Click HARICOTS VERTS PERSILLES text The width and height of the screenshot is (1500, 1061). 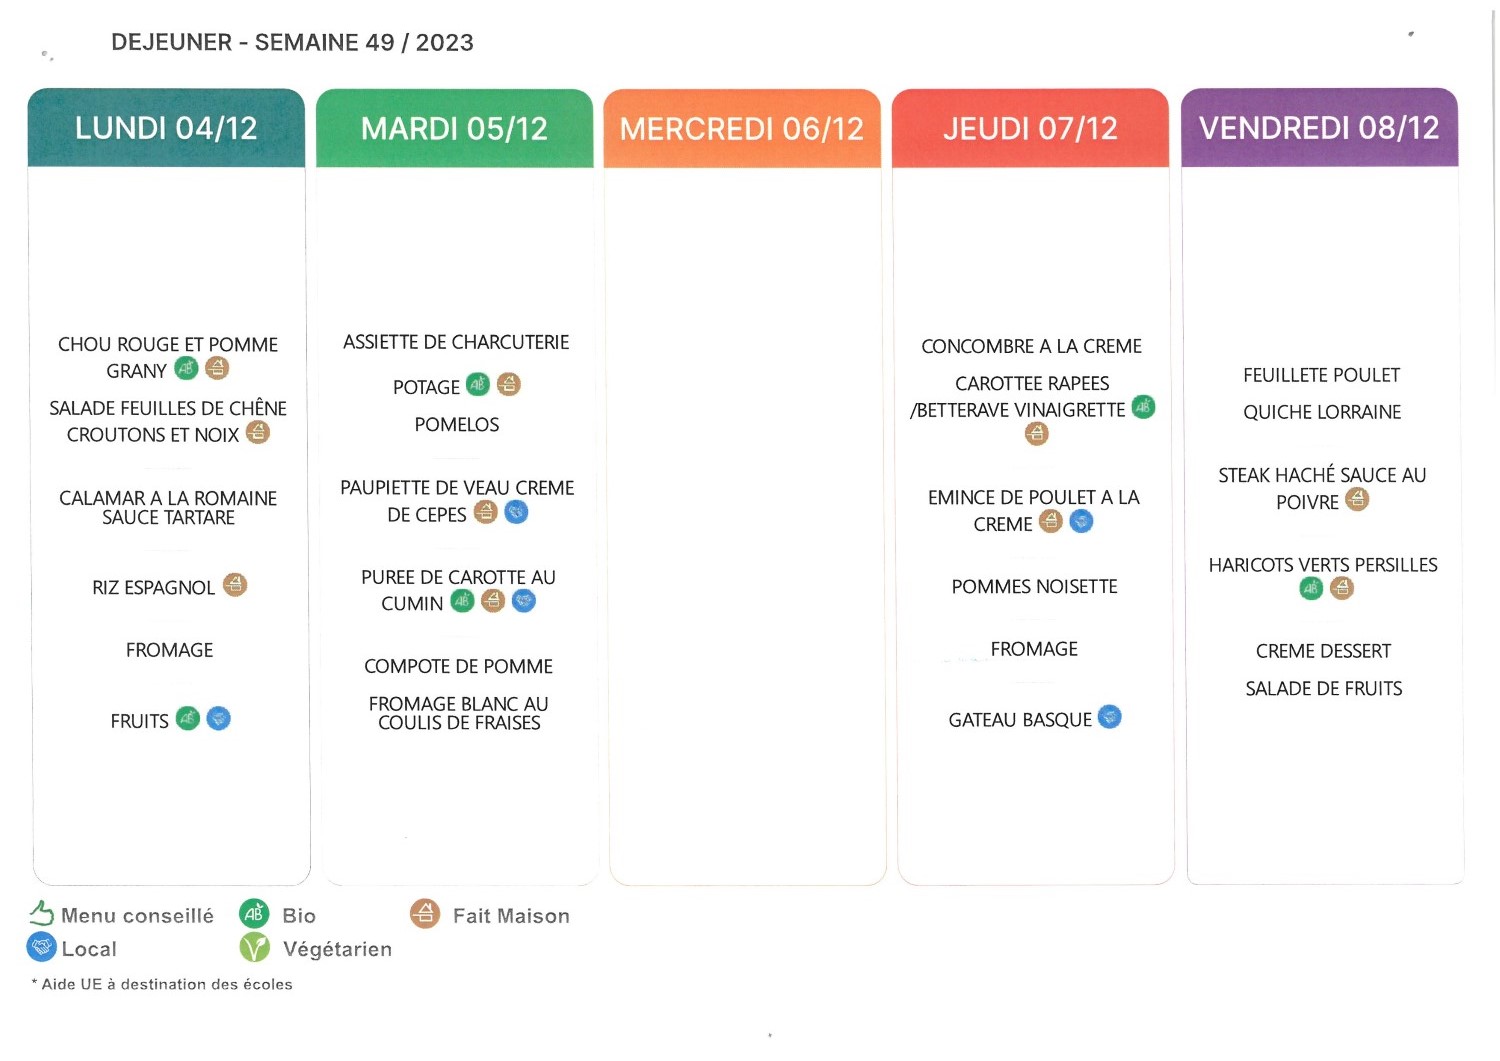click(x=1323, y=565)
